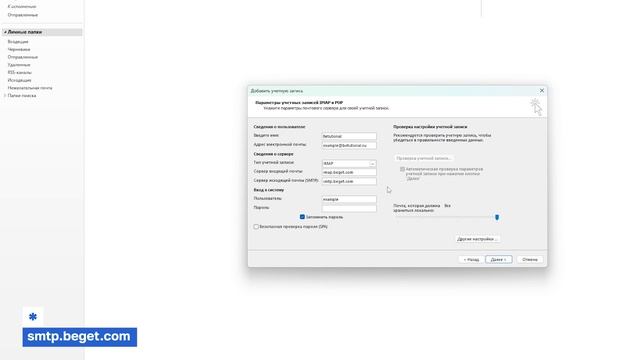Select the К исполнению favorites entry
Screen dimensions: 640x360
(22, 7)
